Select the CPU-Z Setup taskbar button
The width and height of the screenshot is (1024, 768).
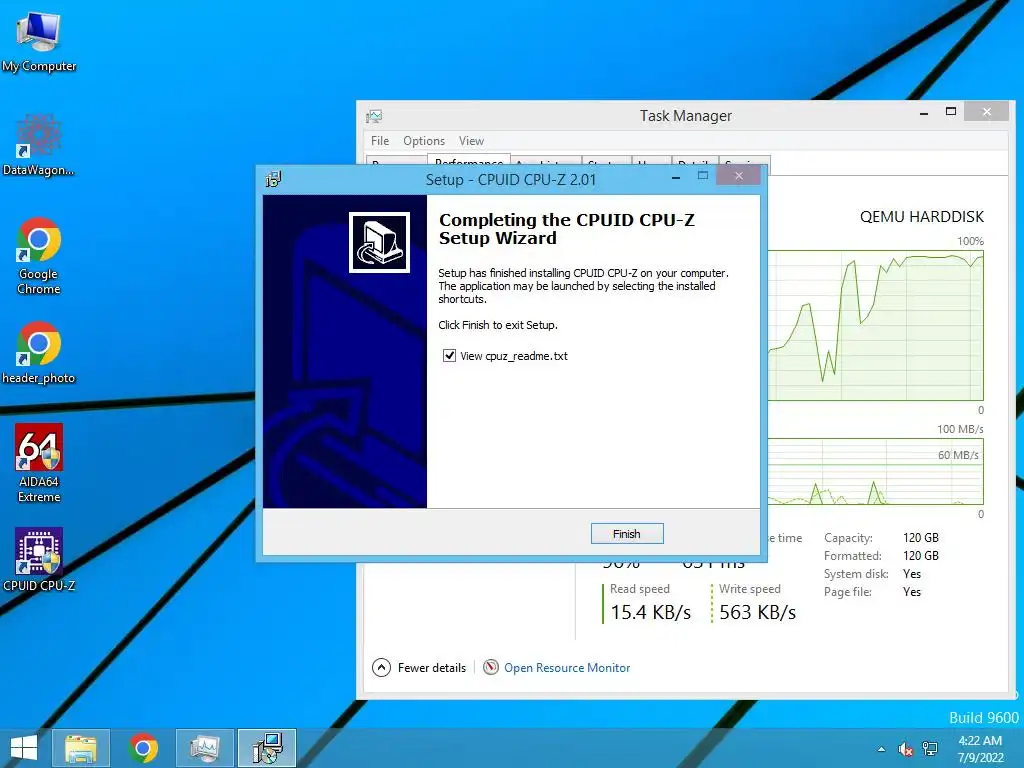point(267,748)
